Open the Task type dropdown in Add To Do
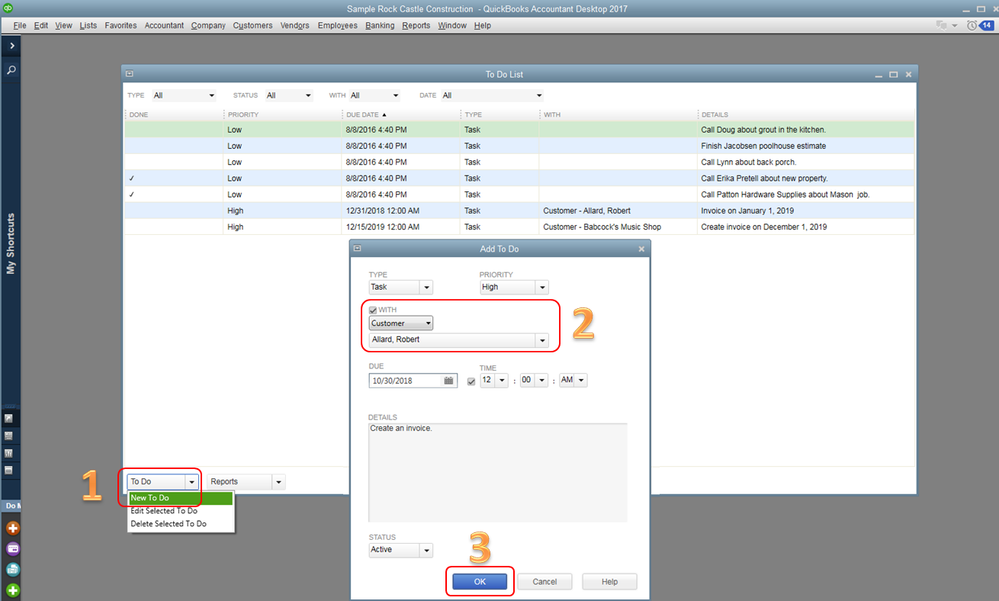Viewport: 999px width, 601px height. tap(426, 287)
